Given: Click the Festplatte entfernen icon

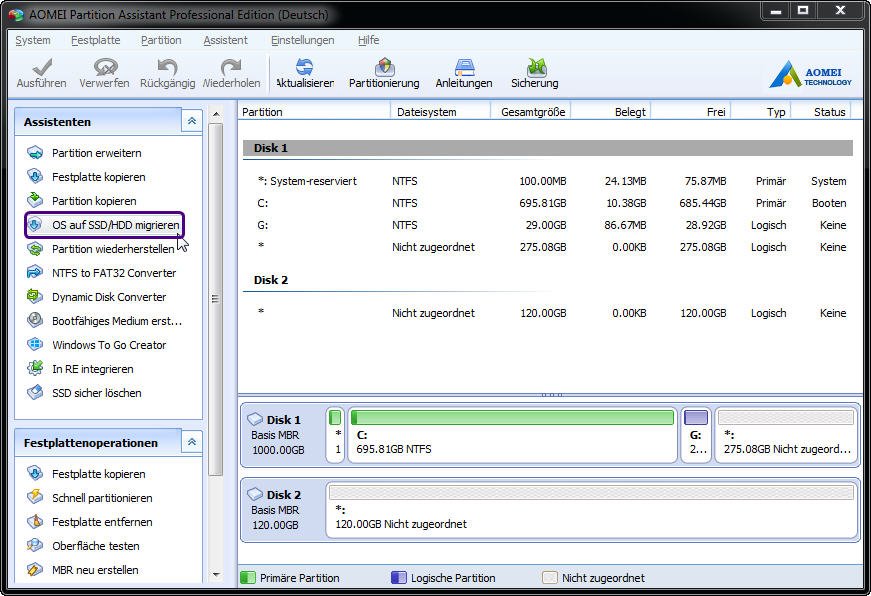Looking at the screenshot, I should 35,522.
